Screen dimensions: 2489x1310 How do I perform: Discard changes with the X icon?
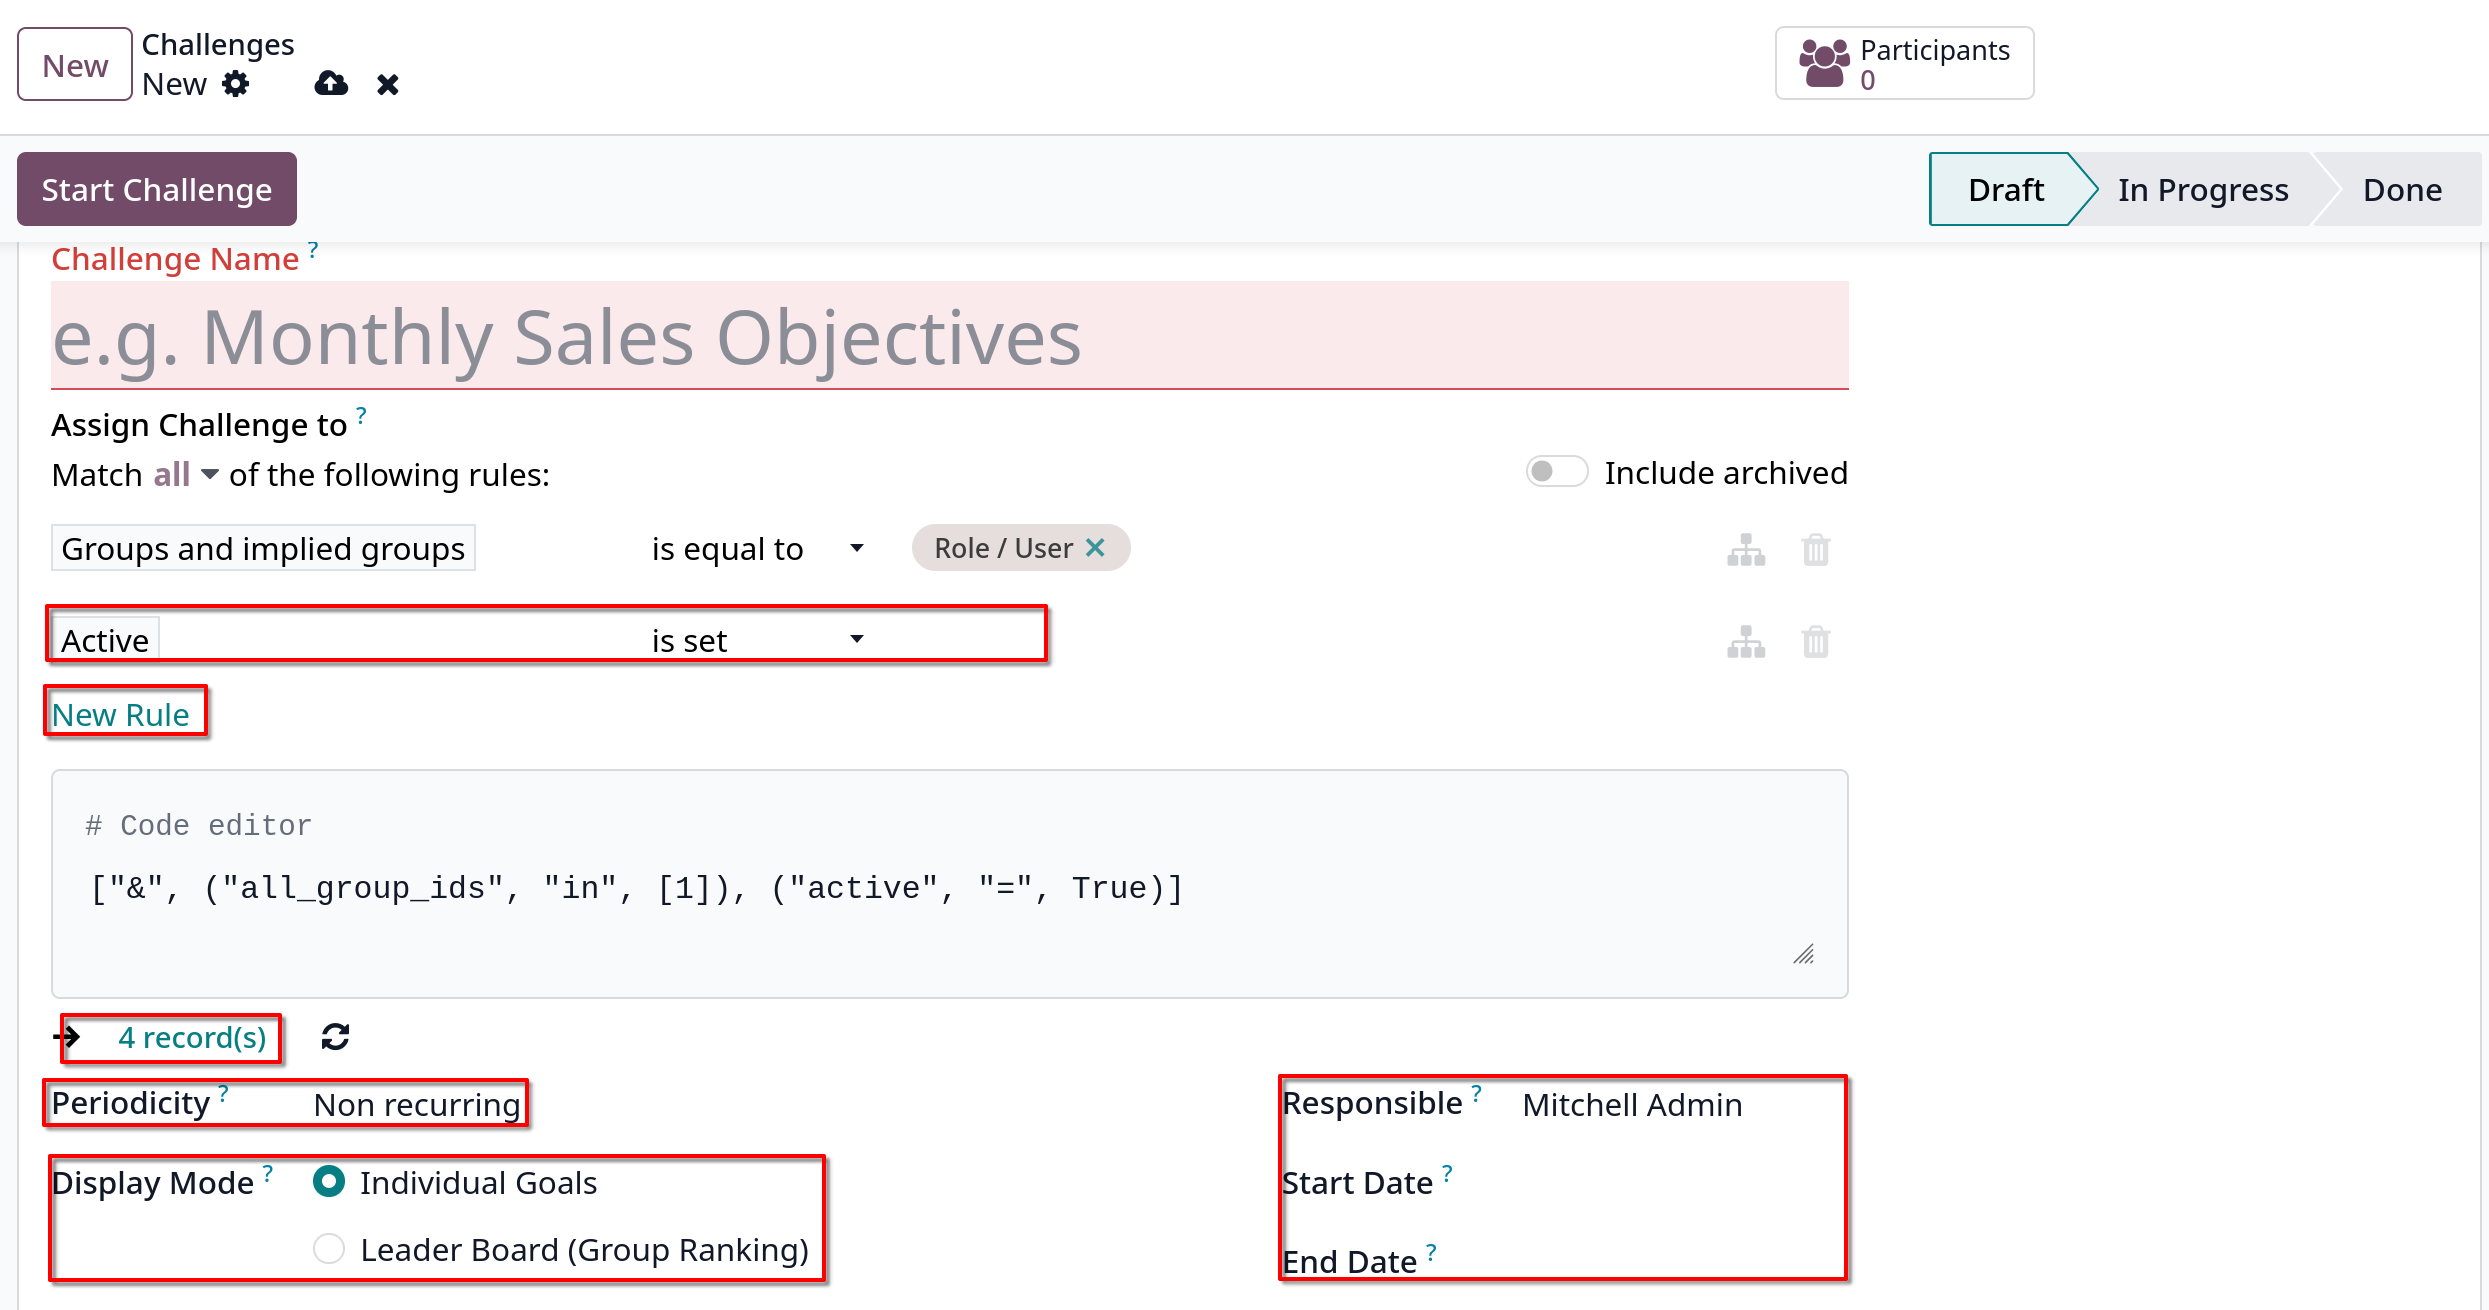pyautogui.click(x=388, y=84)
